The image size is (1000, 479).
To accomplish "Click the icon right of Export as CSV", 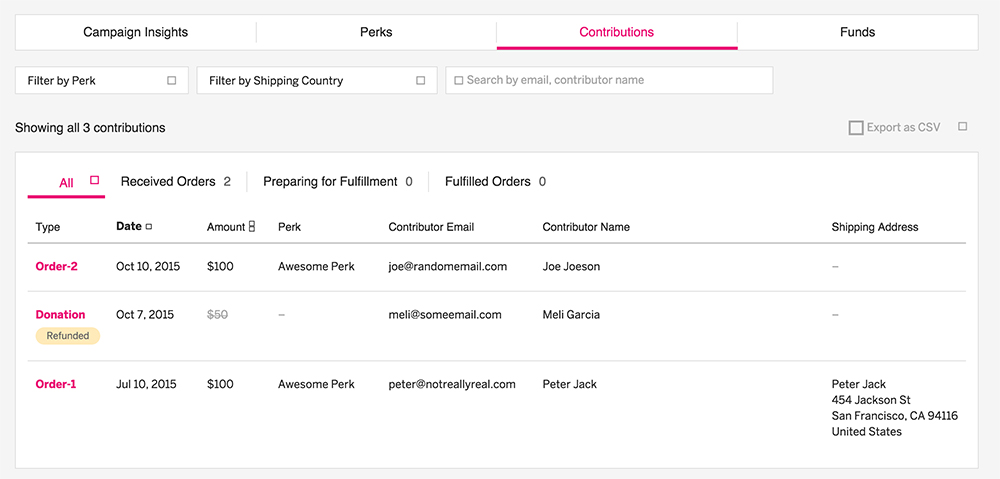I will pos(963,126).
